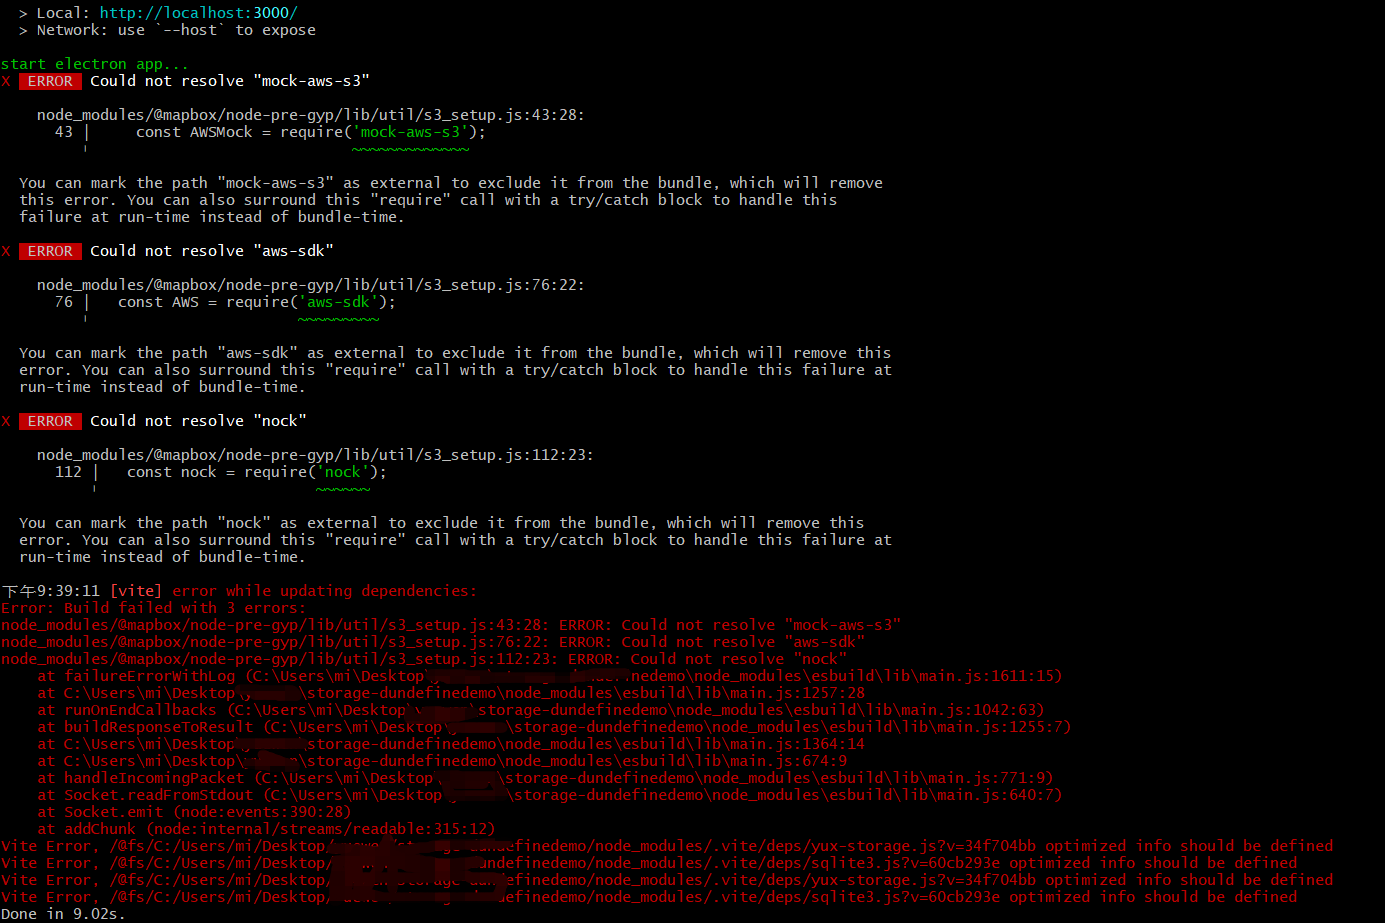The image size is (1385, 923).
Task: Click the s3_setup.js:112:23 file path
Action: click(x=314, y=454)
